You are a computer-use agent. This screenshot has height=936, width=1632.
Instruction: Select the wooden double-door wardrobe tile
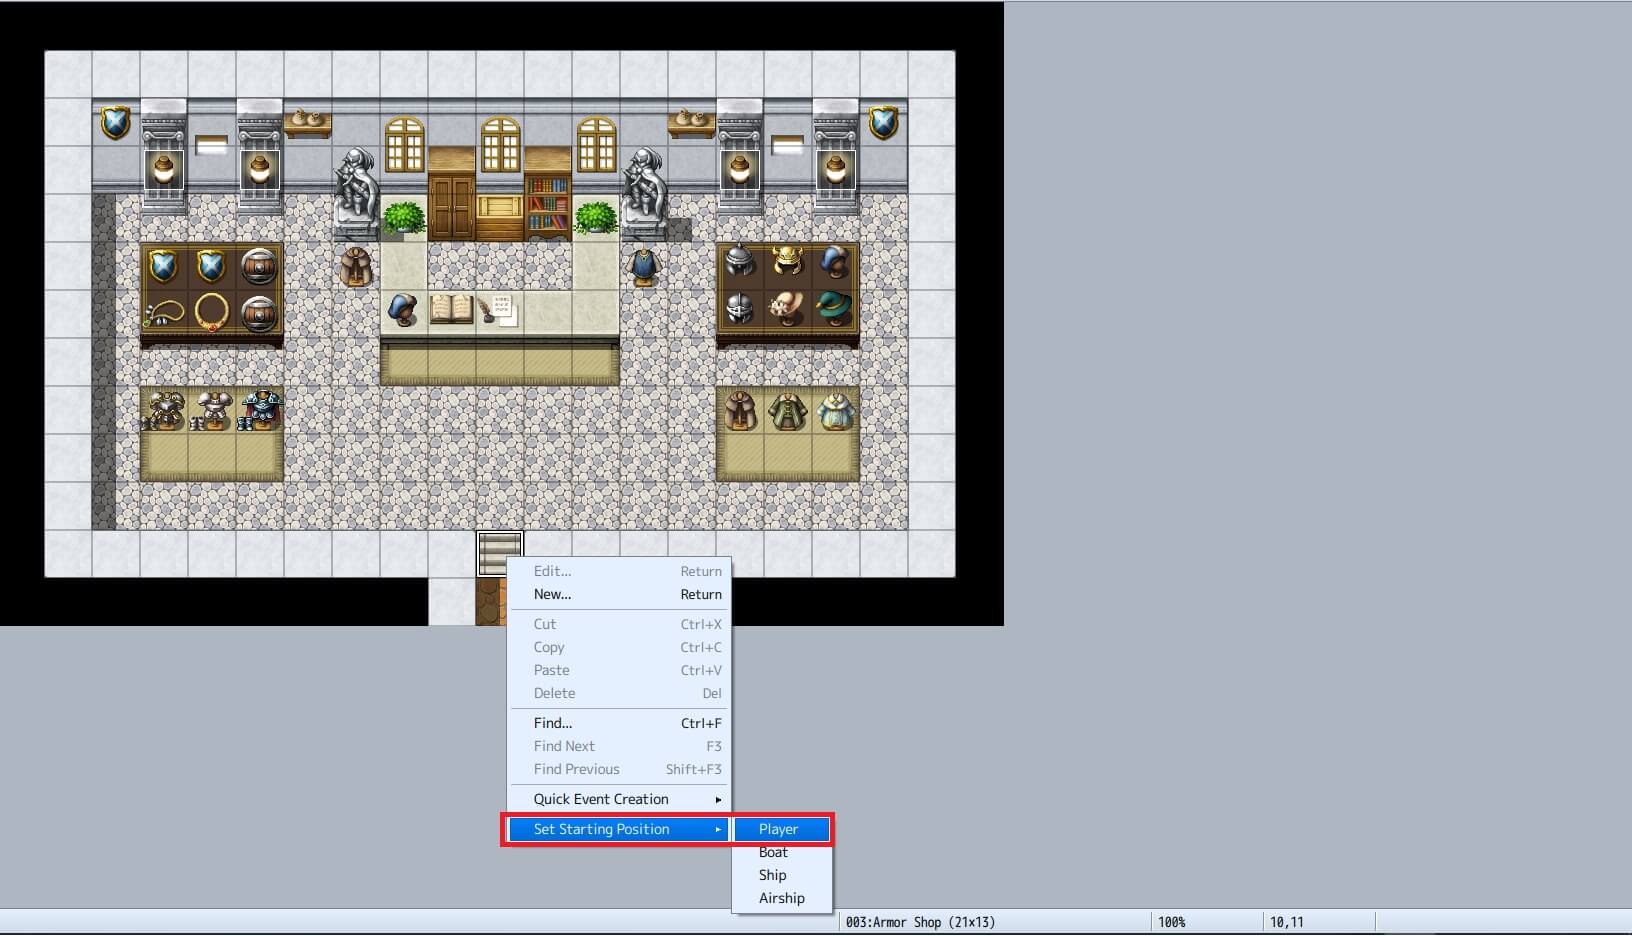452,195
